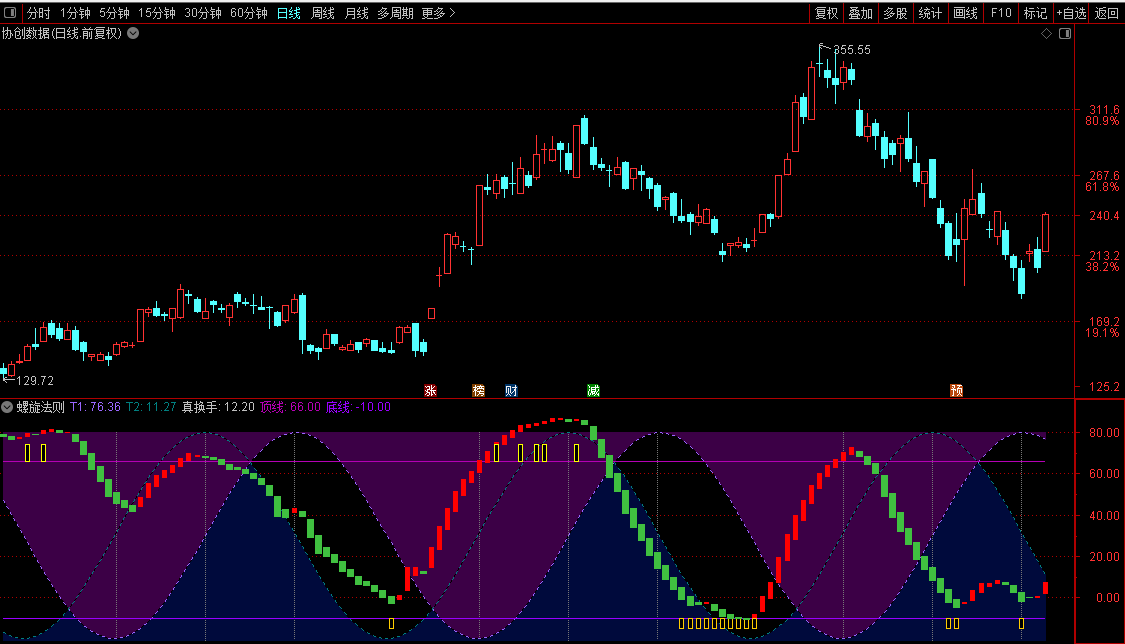This screenshot has height=644, width=1125.
Task: Click the 311.6 price axis label
Action: pos(1104,110)
